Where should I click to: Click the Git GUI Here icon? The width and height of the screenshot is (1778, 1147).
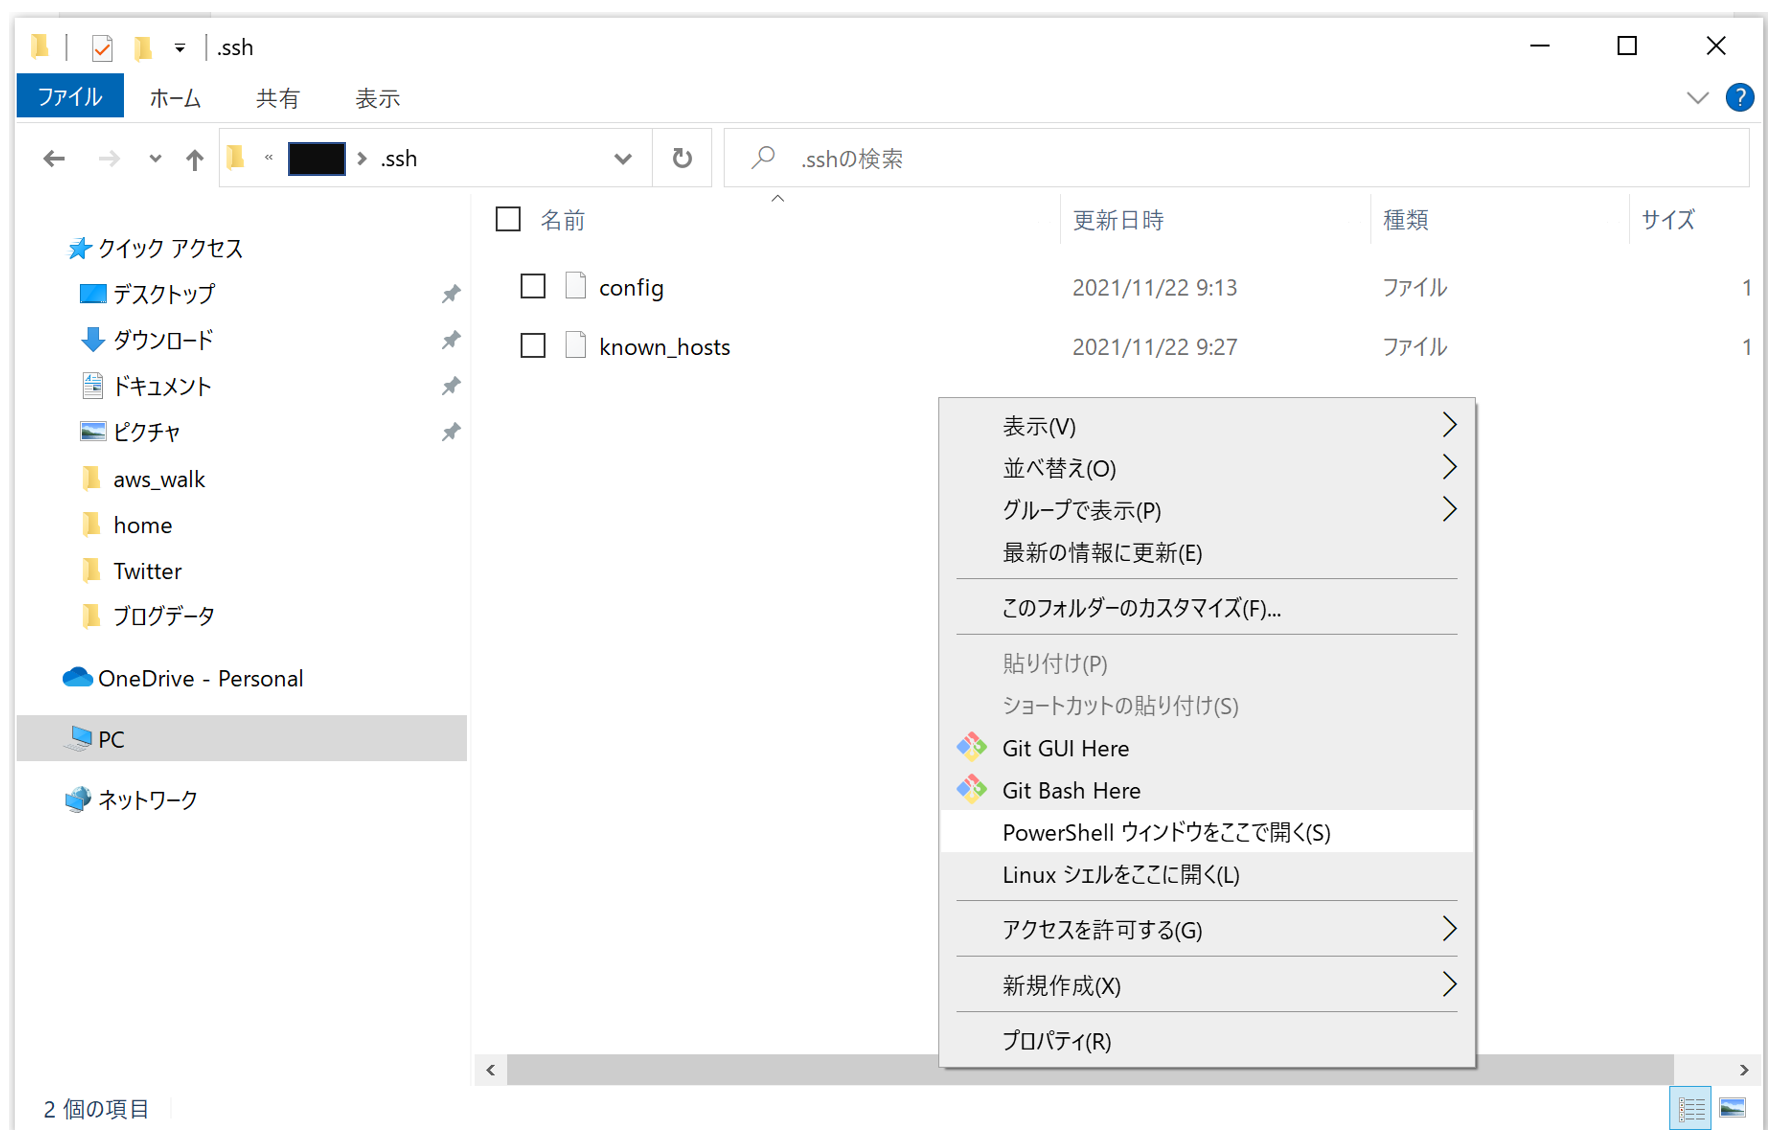[x=971, y=748]
